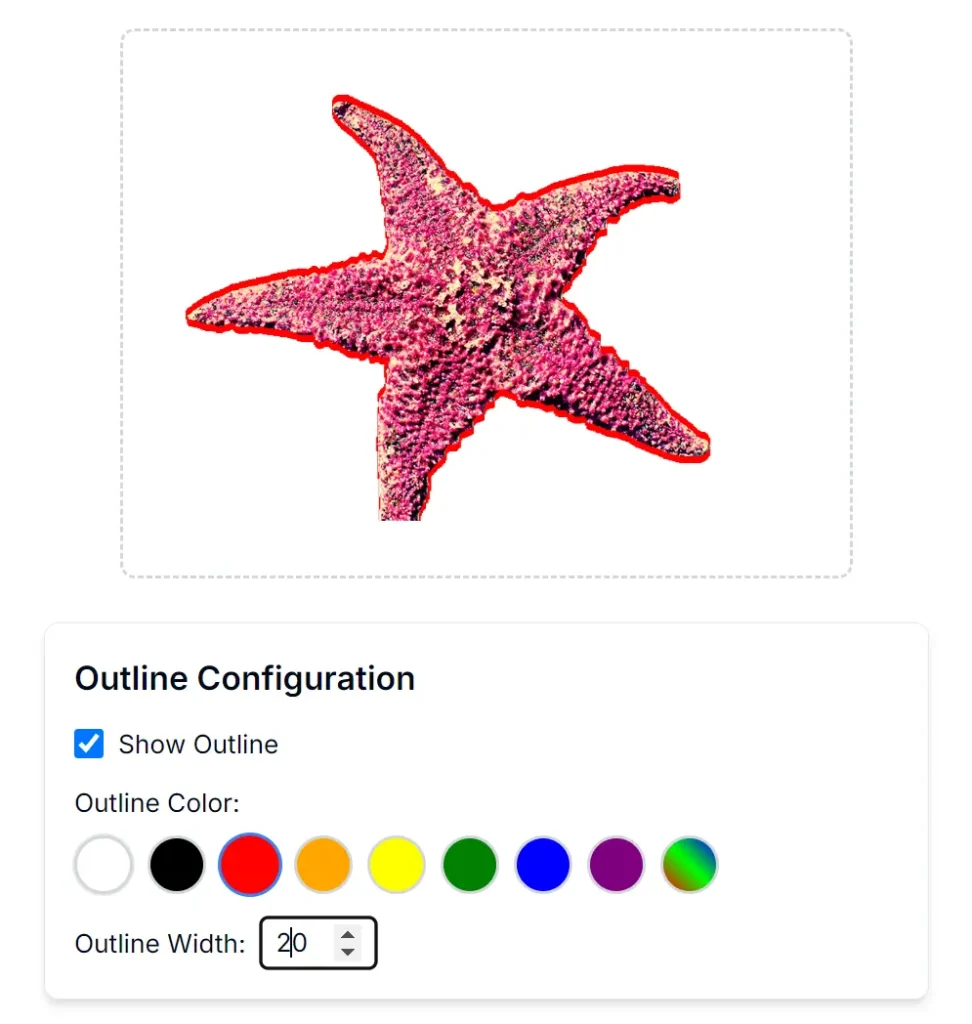The width and height of the screenshot is (972, 1024).
Task: Pick yellow as the outline color
Action: click(x=396, y=864)
